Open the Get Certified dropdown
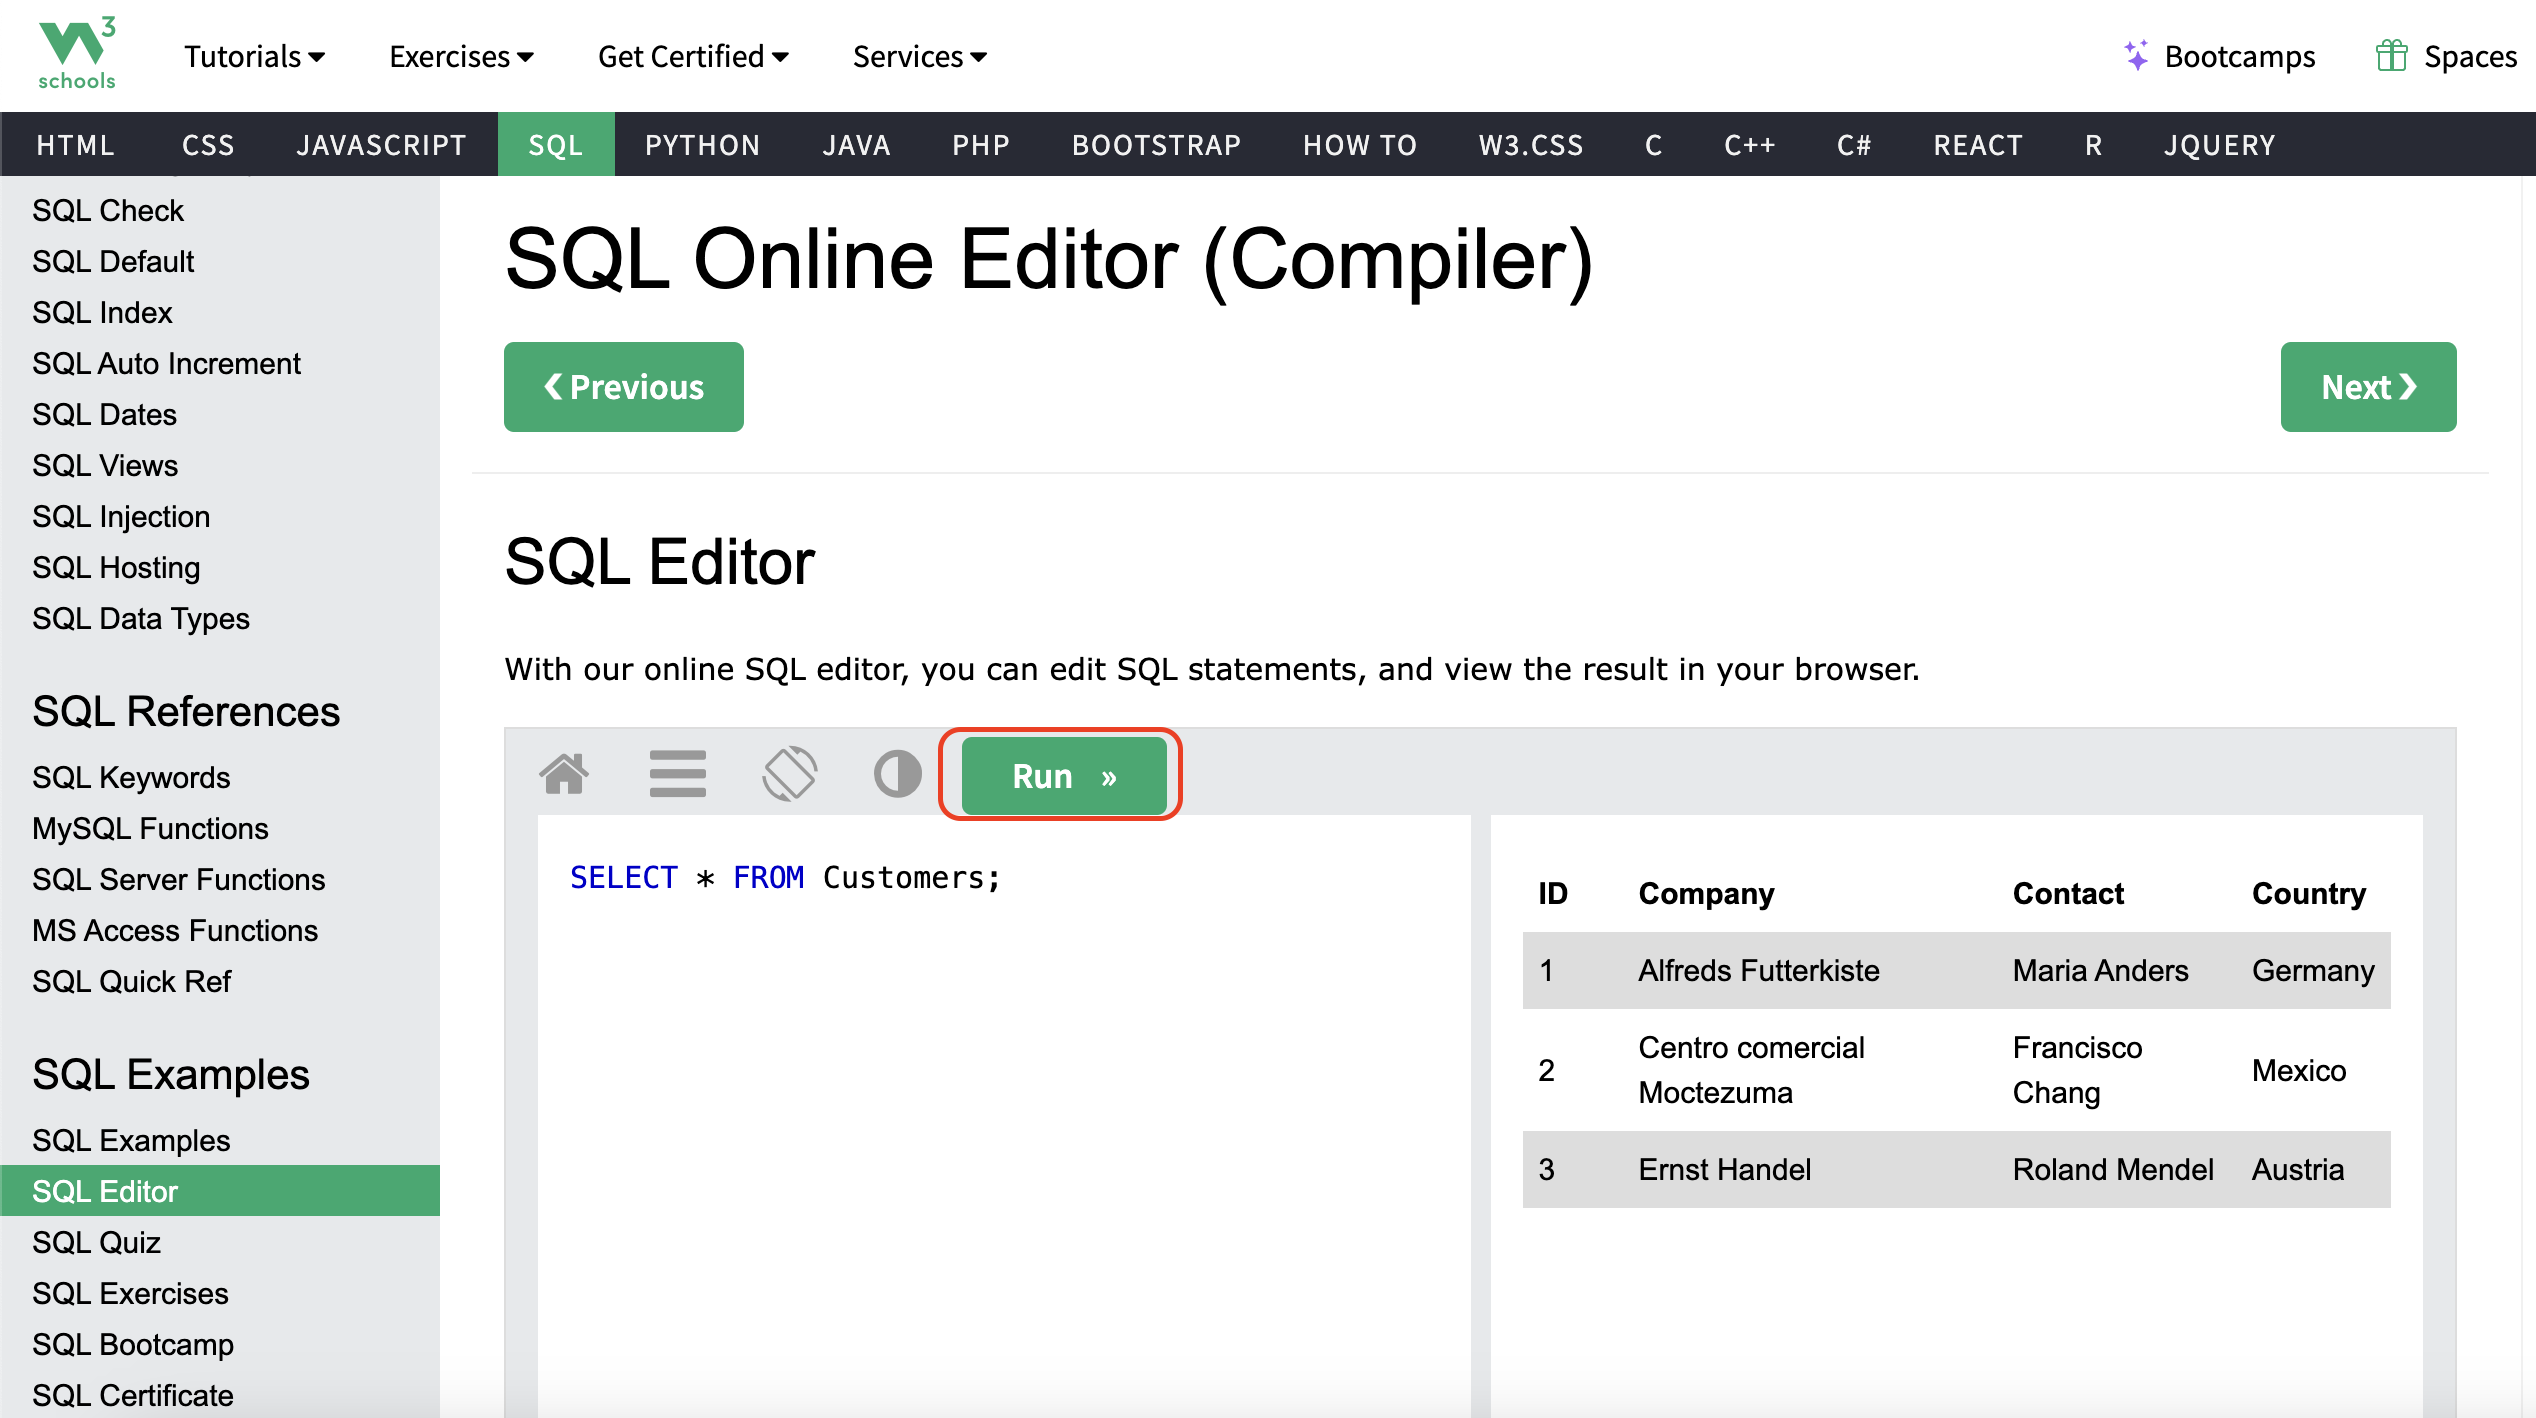This screenshot has height=1418, width=2536. pyautogui.click(x=693, y=56)
